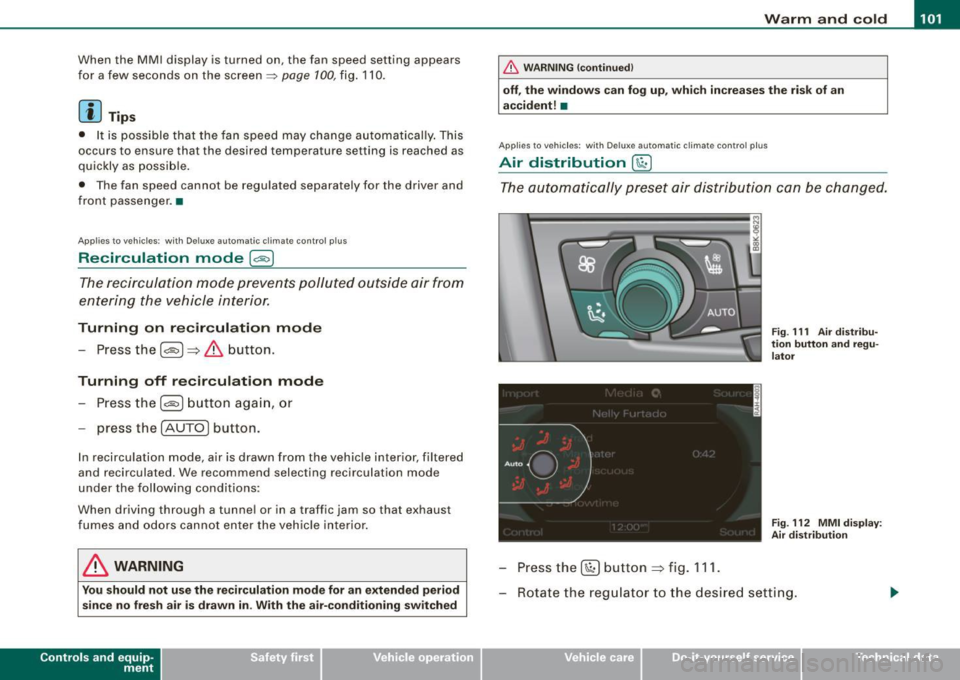Click Fig. 112 MMI display caption
960x680 pixels.
[x=827, y=529]
